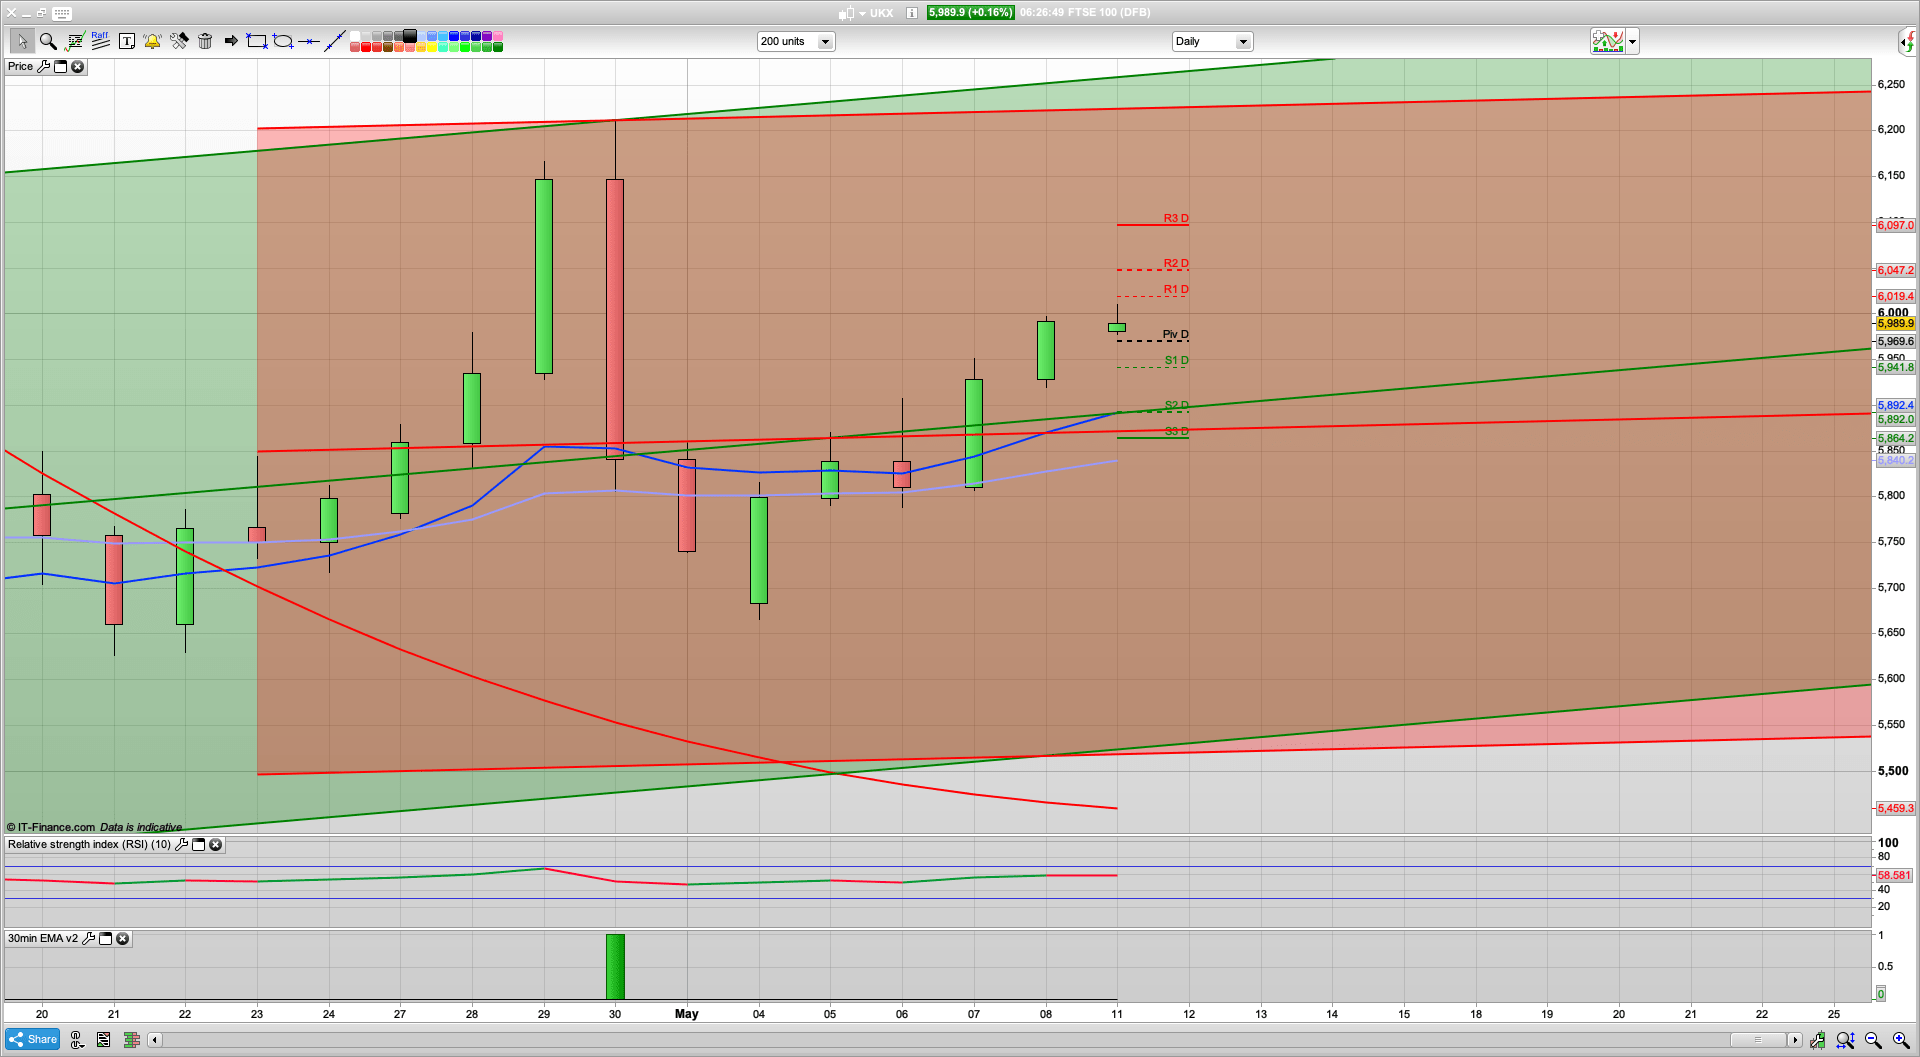
Task: Select the ellipse drawing tool
Action: click(283, 41)
